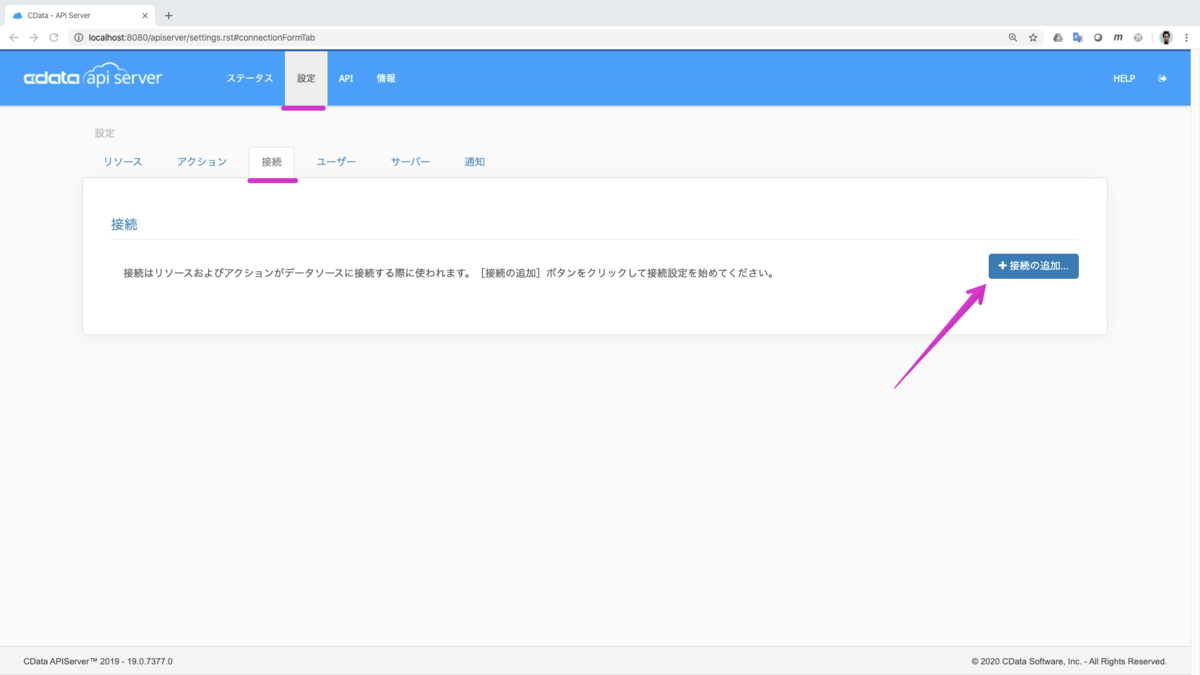This screenshot has height=675, width=1200.
Task: Click the browser forward arrow
Action: 33,38
